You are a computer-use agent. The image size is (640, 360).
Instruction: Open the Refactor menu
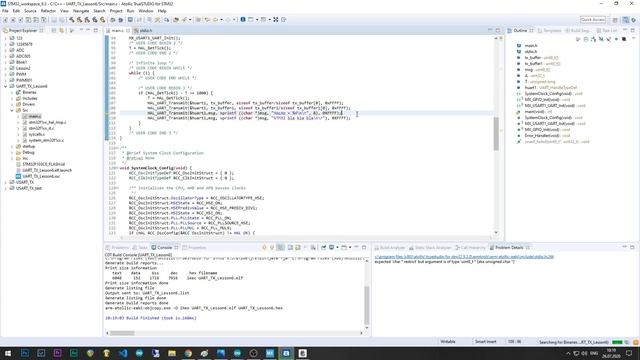point(48,11)
